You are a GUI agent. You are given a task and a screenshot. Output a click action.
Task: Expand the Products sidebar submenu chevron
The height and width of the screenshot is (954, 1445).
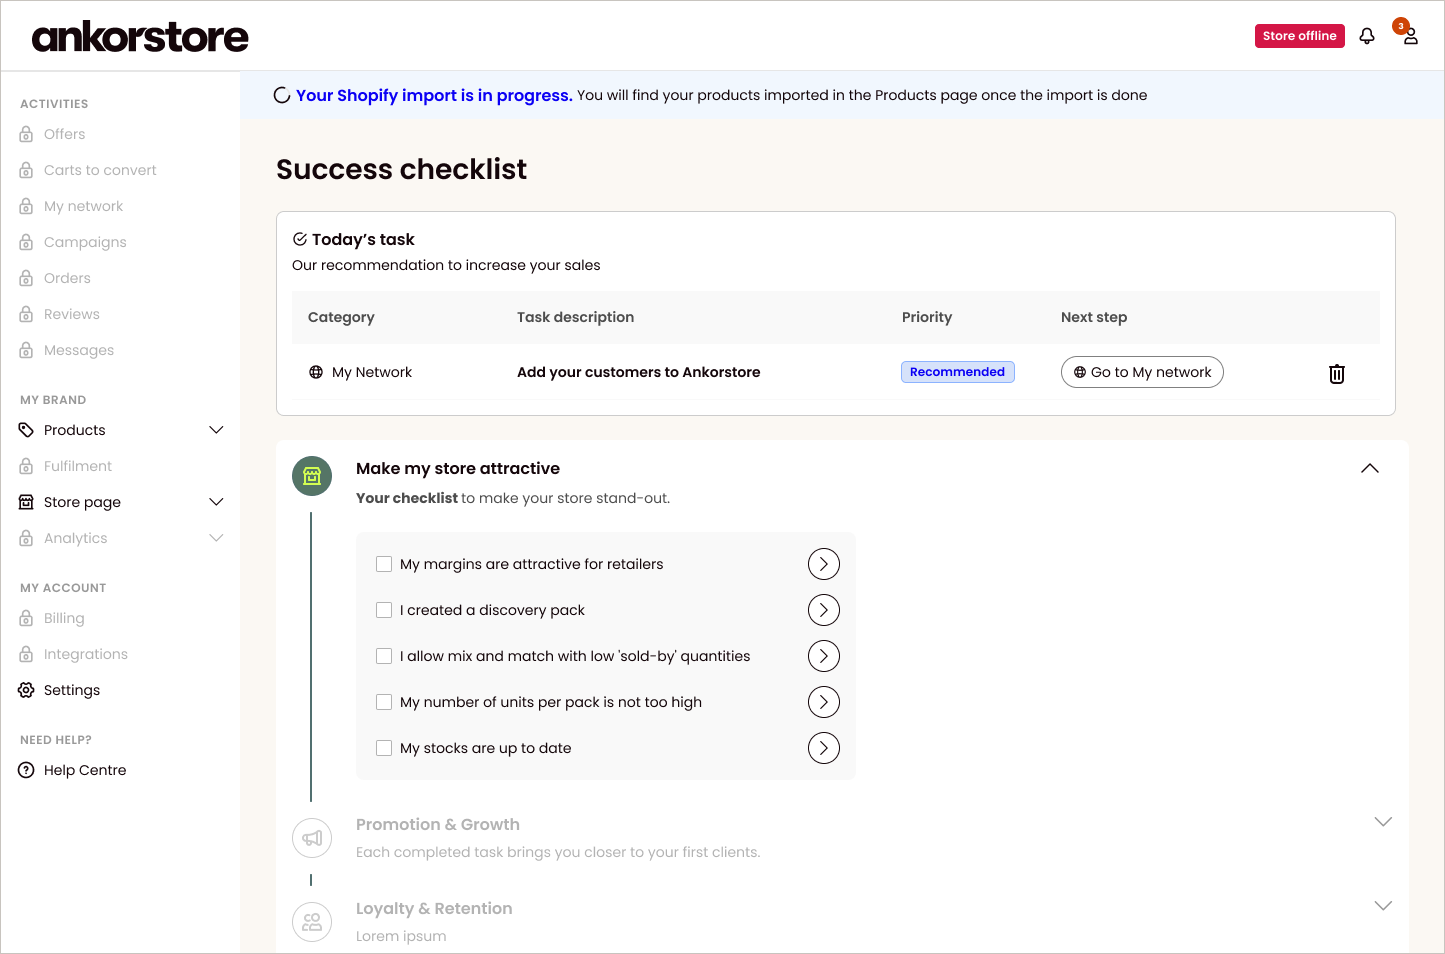[x=216, y=430]
